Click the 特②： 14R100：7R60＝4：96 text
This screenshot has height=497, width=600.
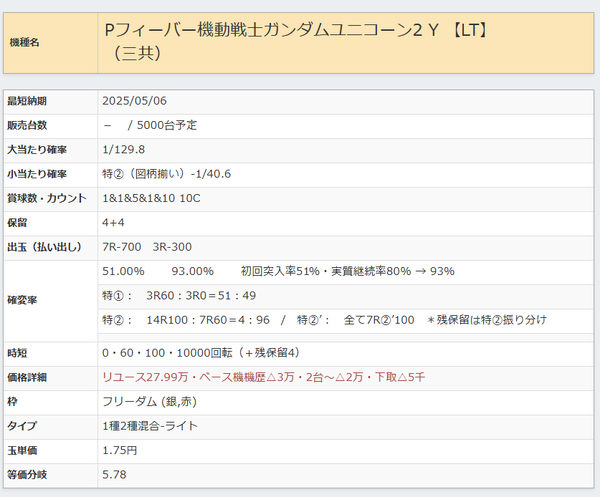(x=186, y=320)
